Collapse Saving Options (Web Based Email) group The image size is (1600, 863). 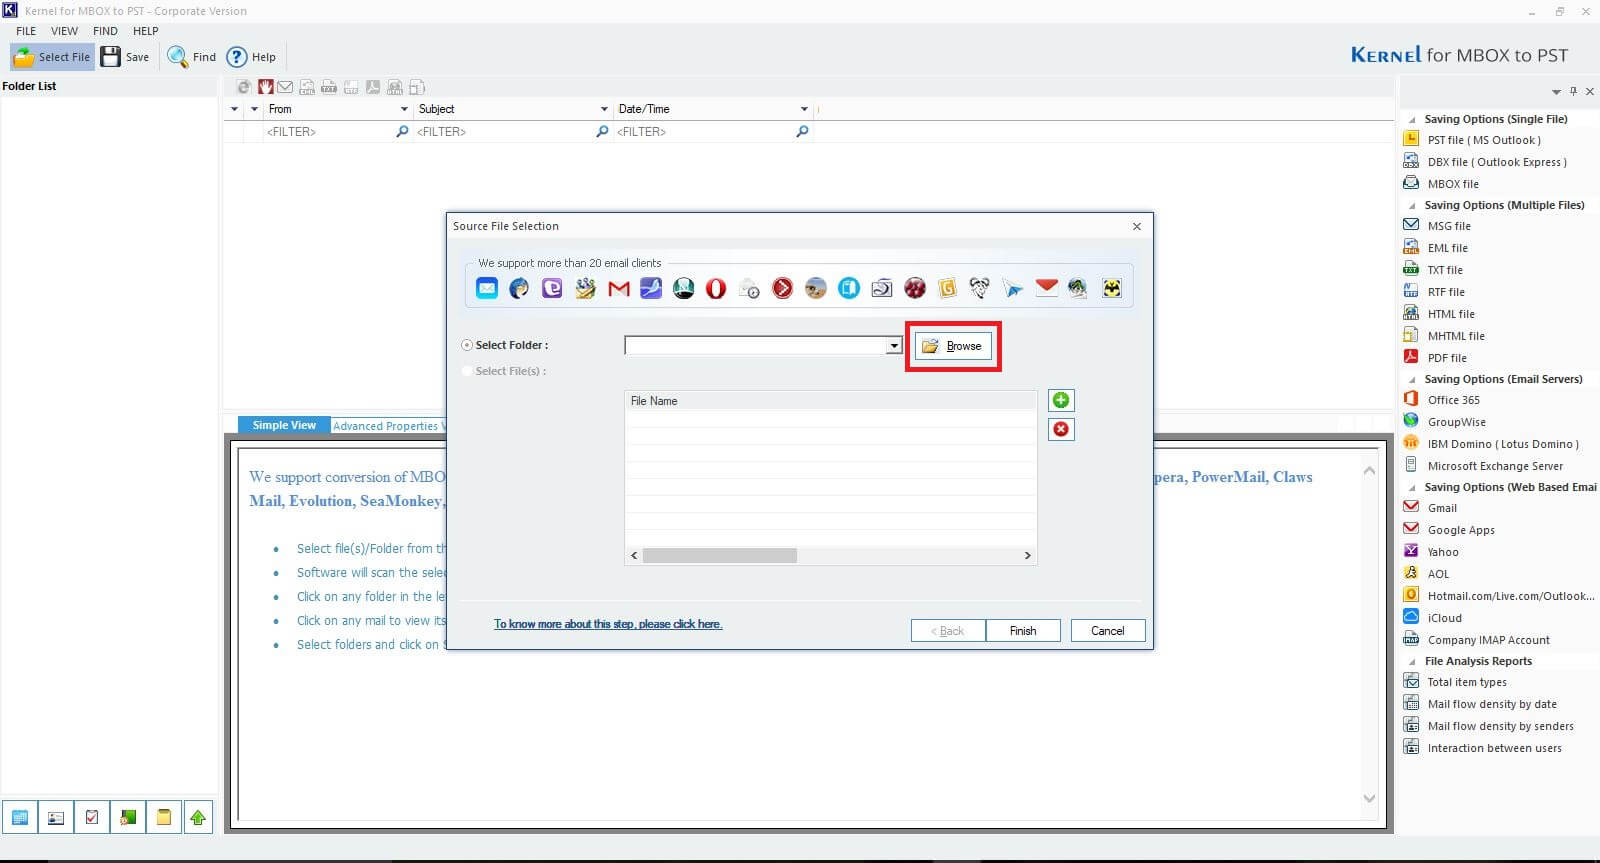1412,487
